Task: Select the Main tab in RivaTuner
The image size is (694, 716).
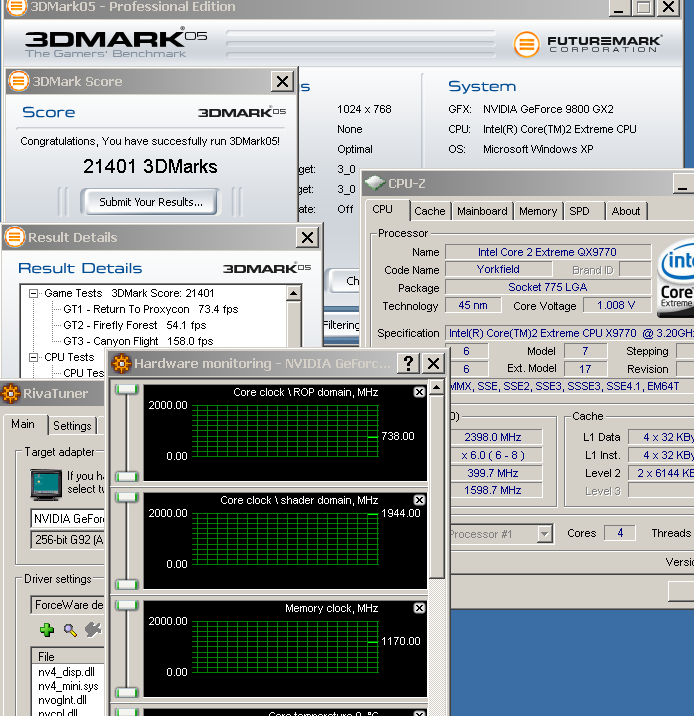Action: pos(23,424)
